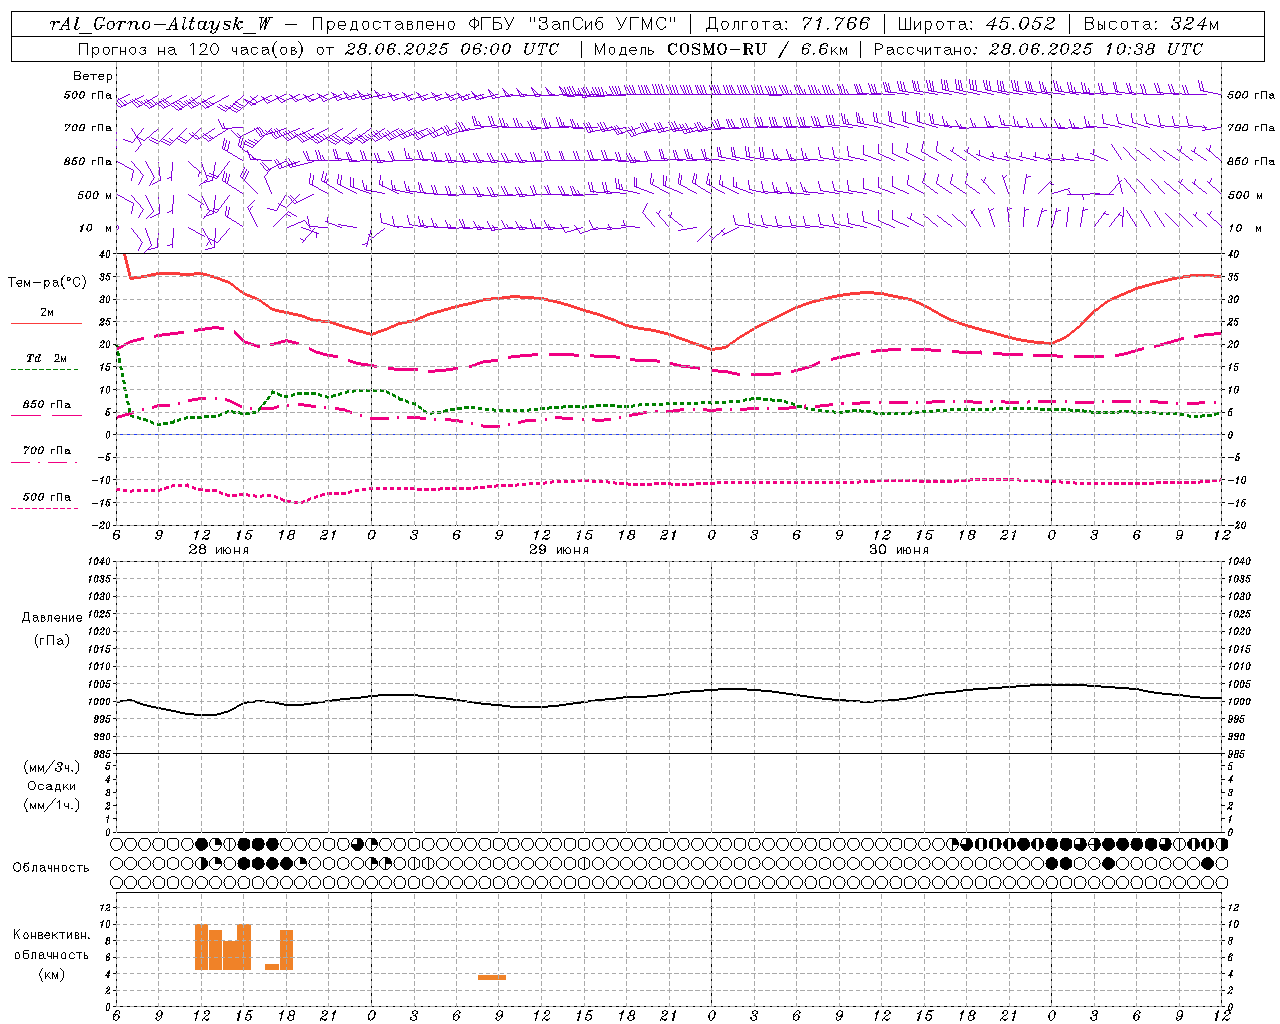Image resolution: width=1280 pixels, height=1024 pixels.
Task: Select the 'Долгота: 71.766' header text
Action: [x=788, y=24]
